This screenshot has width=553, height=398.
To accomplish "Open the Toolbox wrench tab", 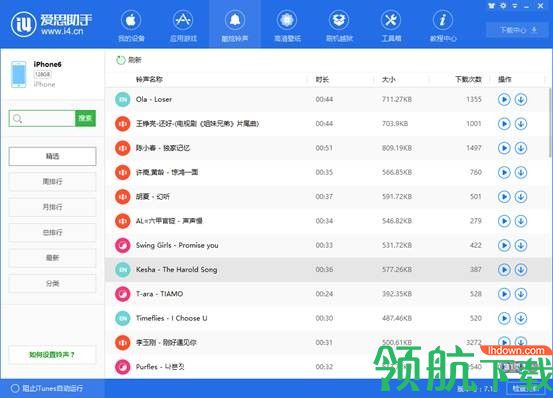I will click(x=391, y=26).
